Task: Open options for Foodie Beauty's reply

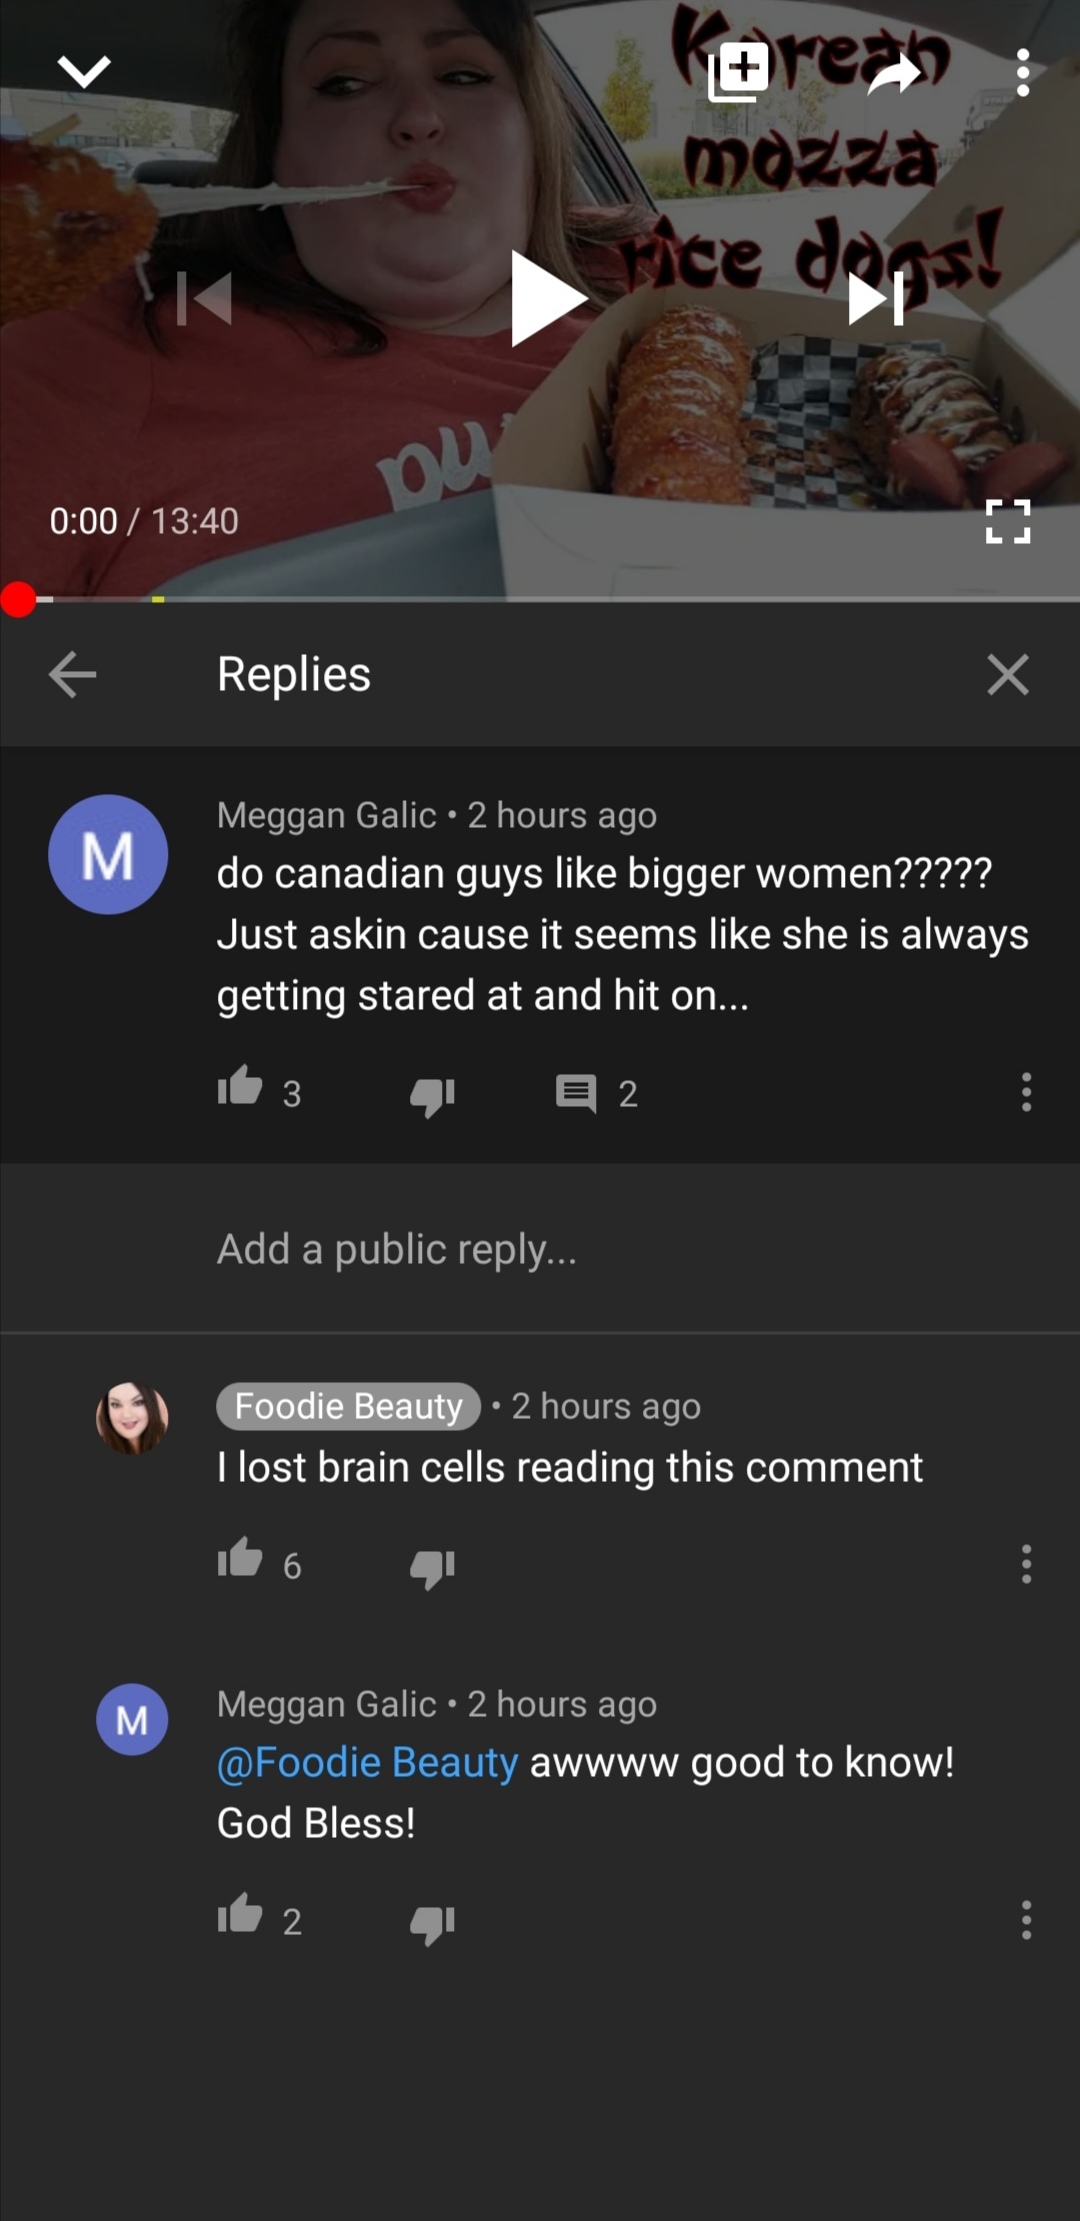Action: [x=1026, y=1564]
